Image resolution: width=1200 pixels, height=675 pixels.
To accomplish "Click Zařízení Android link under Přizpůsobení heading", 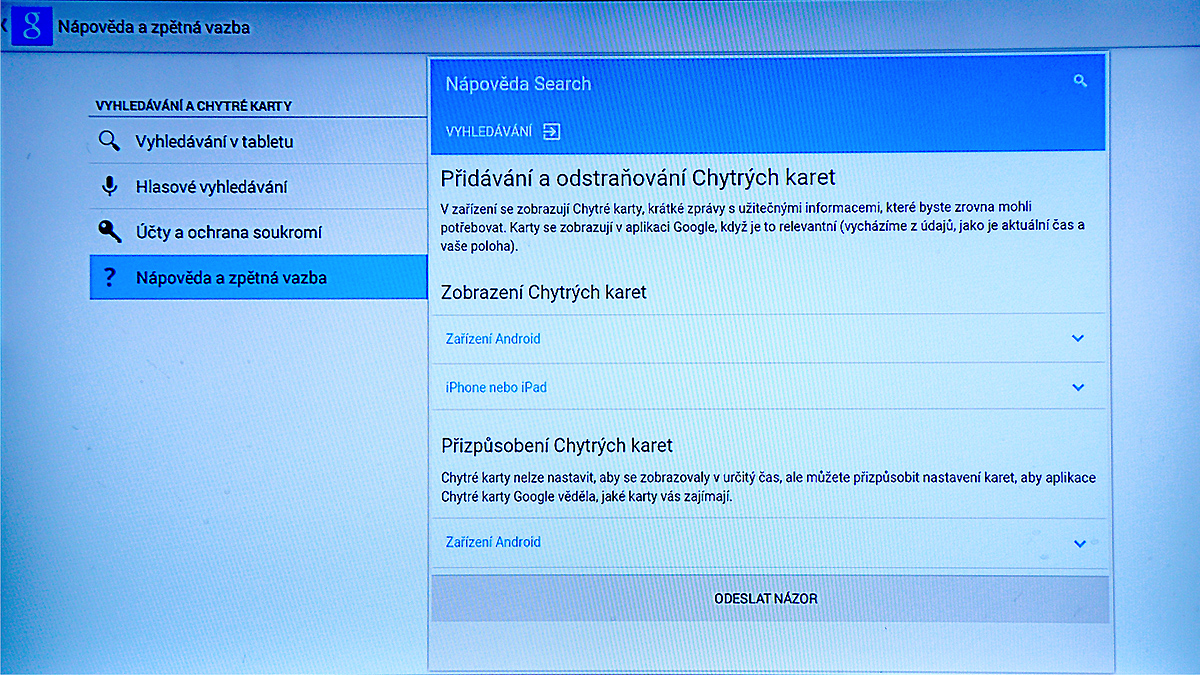I will point(493,542).
